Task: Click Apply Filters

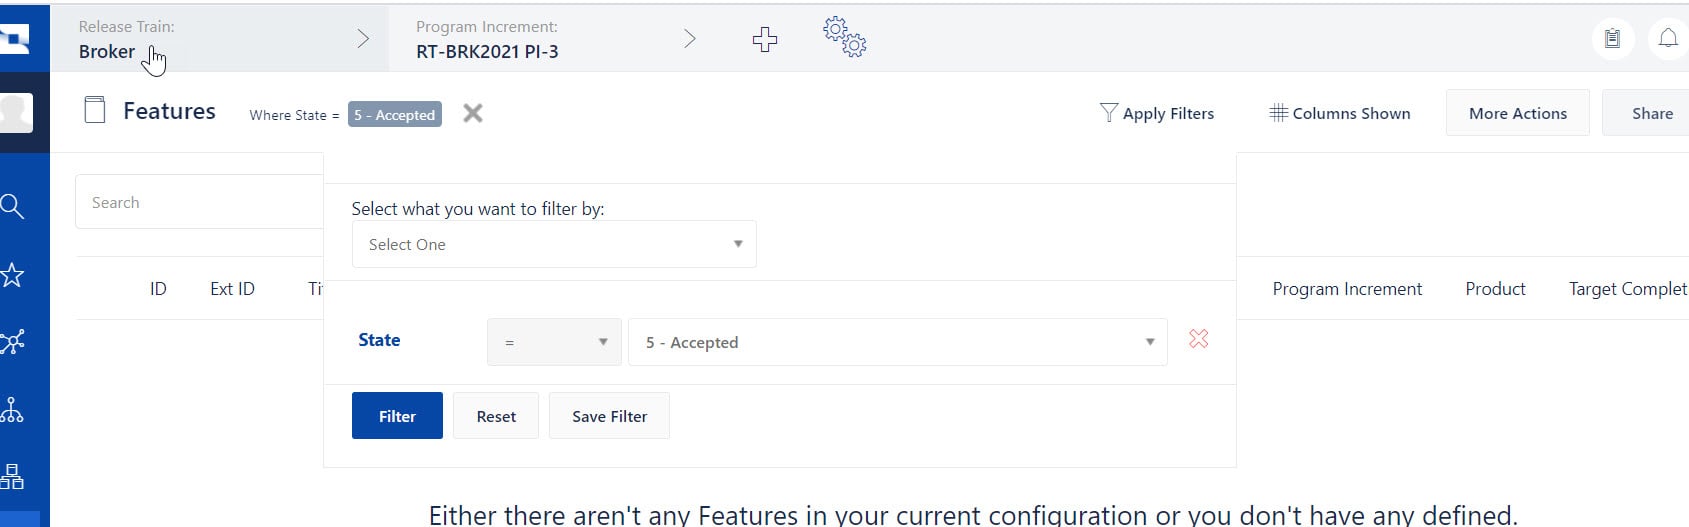Action: click(1156, 113)
